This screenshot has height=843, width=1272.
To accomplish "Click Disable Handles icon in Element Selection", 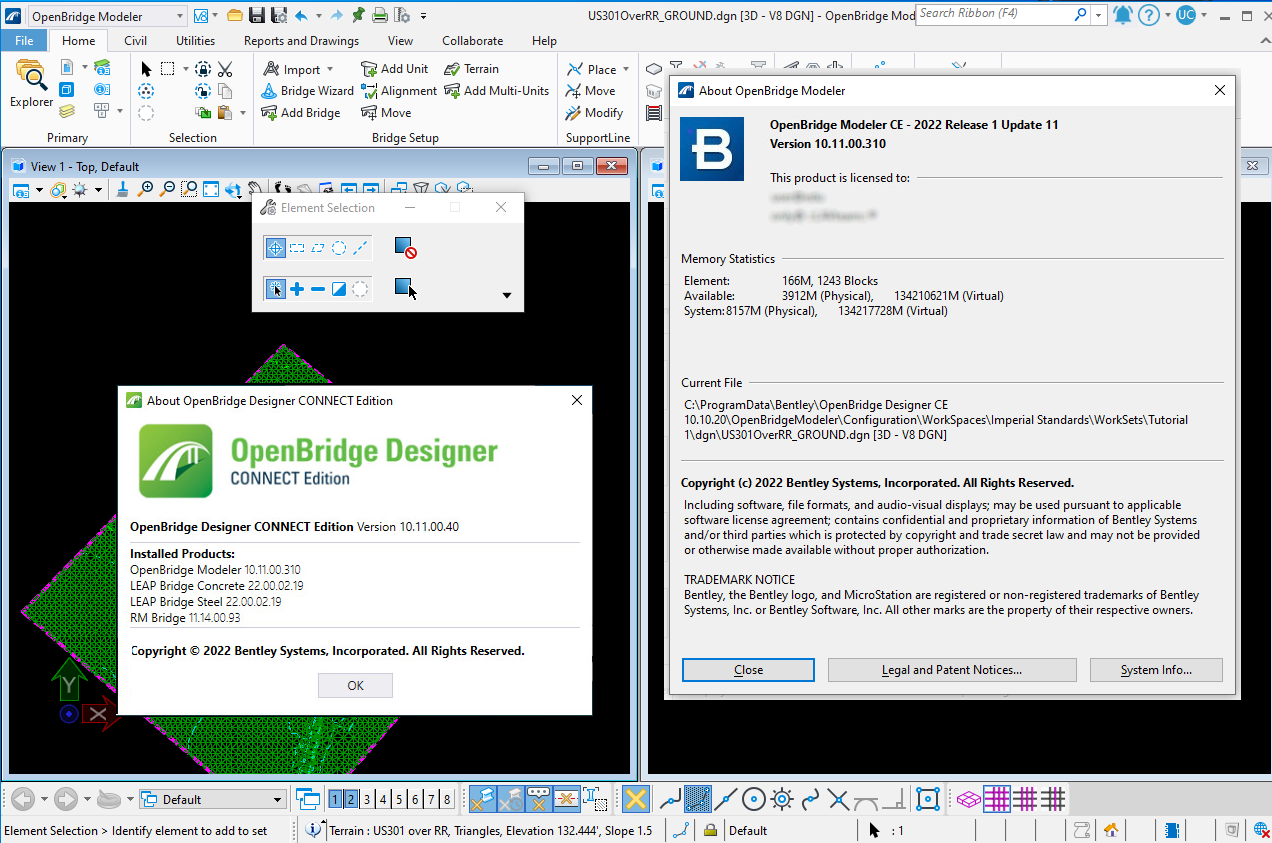I will [405, 247].
